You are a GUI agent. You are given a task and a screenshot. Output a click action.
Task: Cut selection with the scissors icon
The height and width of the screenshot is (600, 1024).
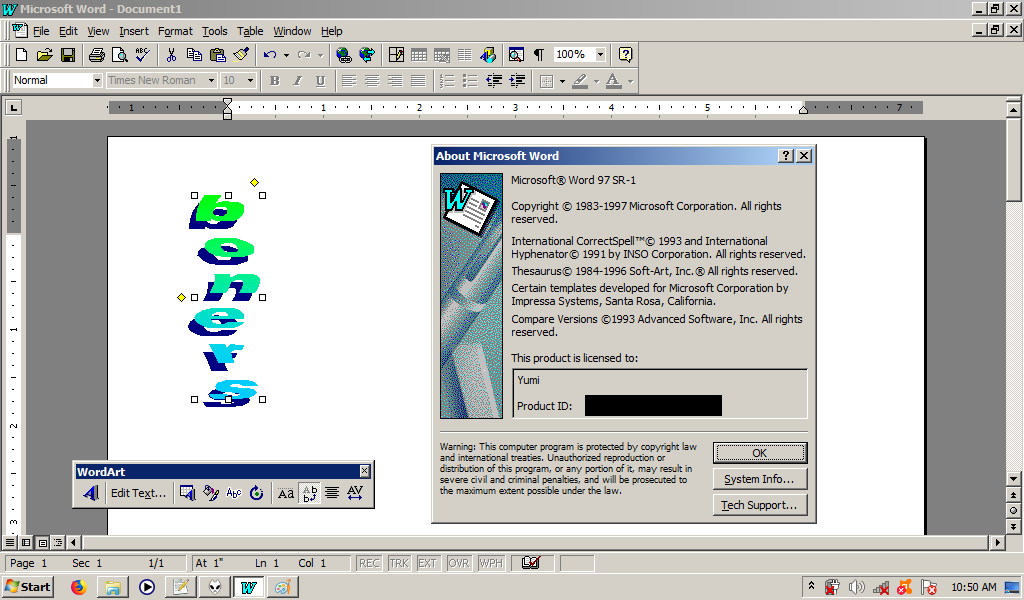click(171, 55)
